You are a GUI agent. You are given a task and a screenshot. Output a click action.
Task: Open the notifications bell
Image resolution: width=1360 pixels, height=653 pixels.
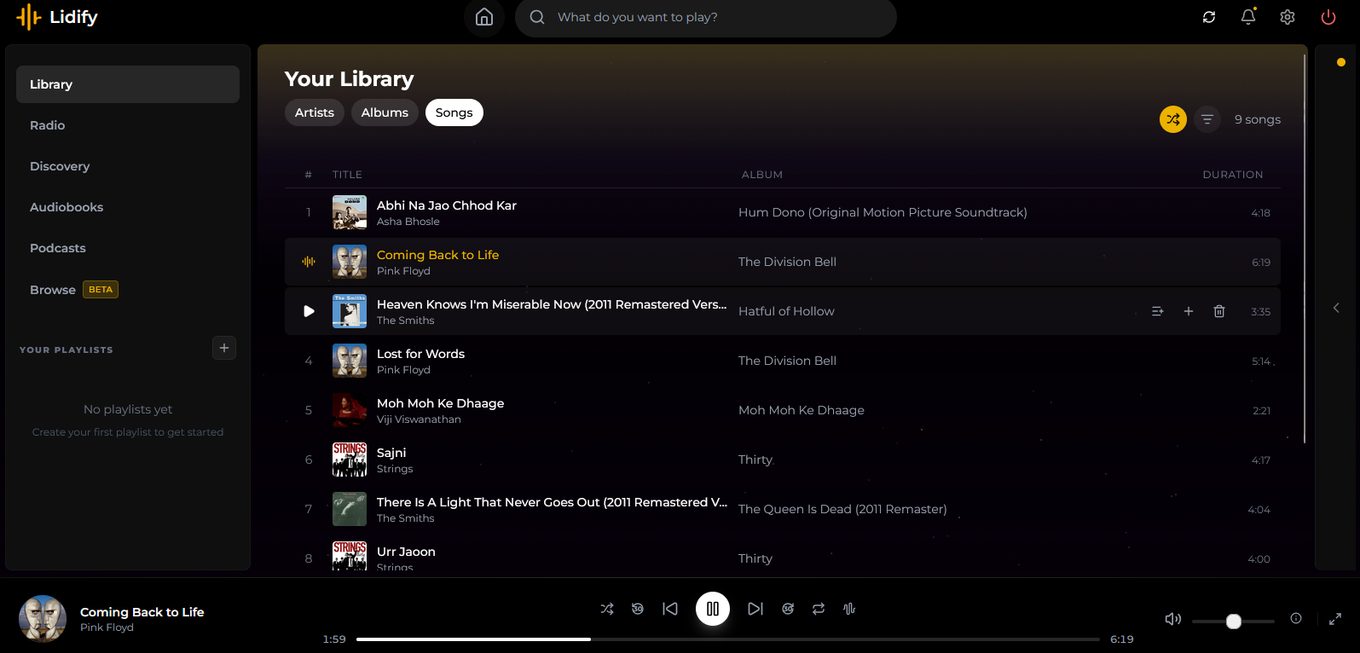1248,17
